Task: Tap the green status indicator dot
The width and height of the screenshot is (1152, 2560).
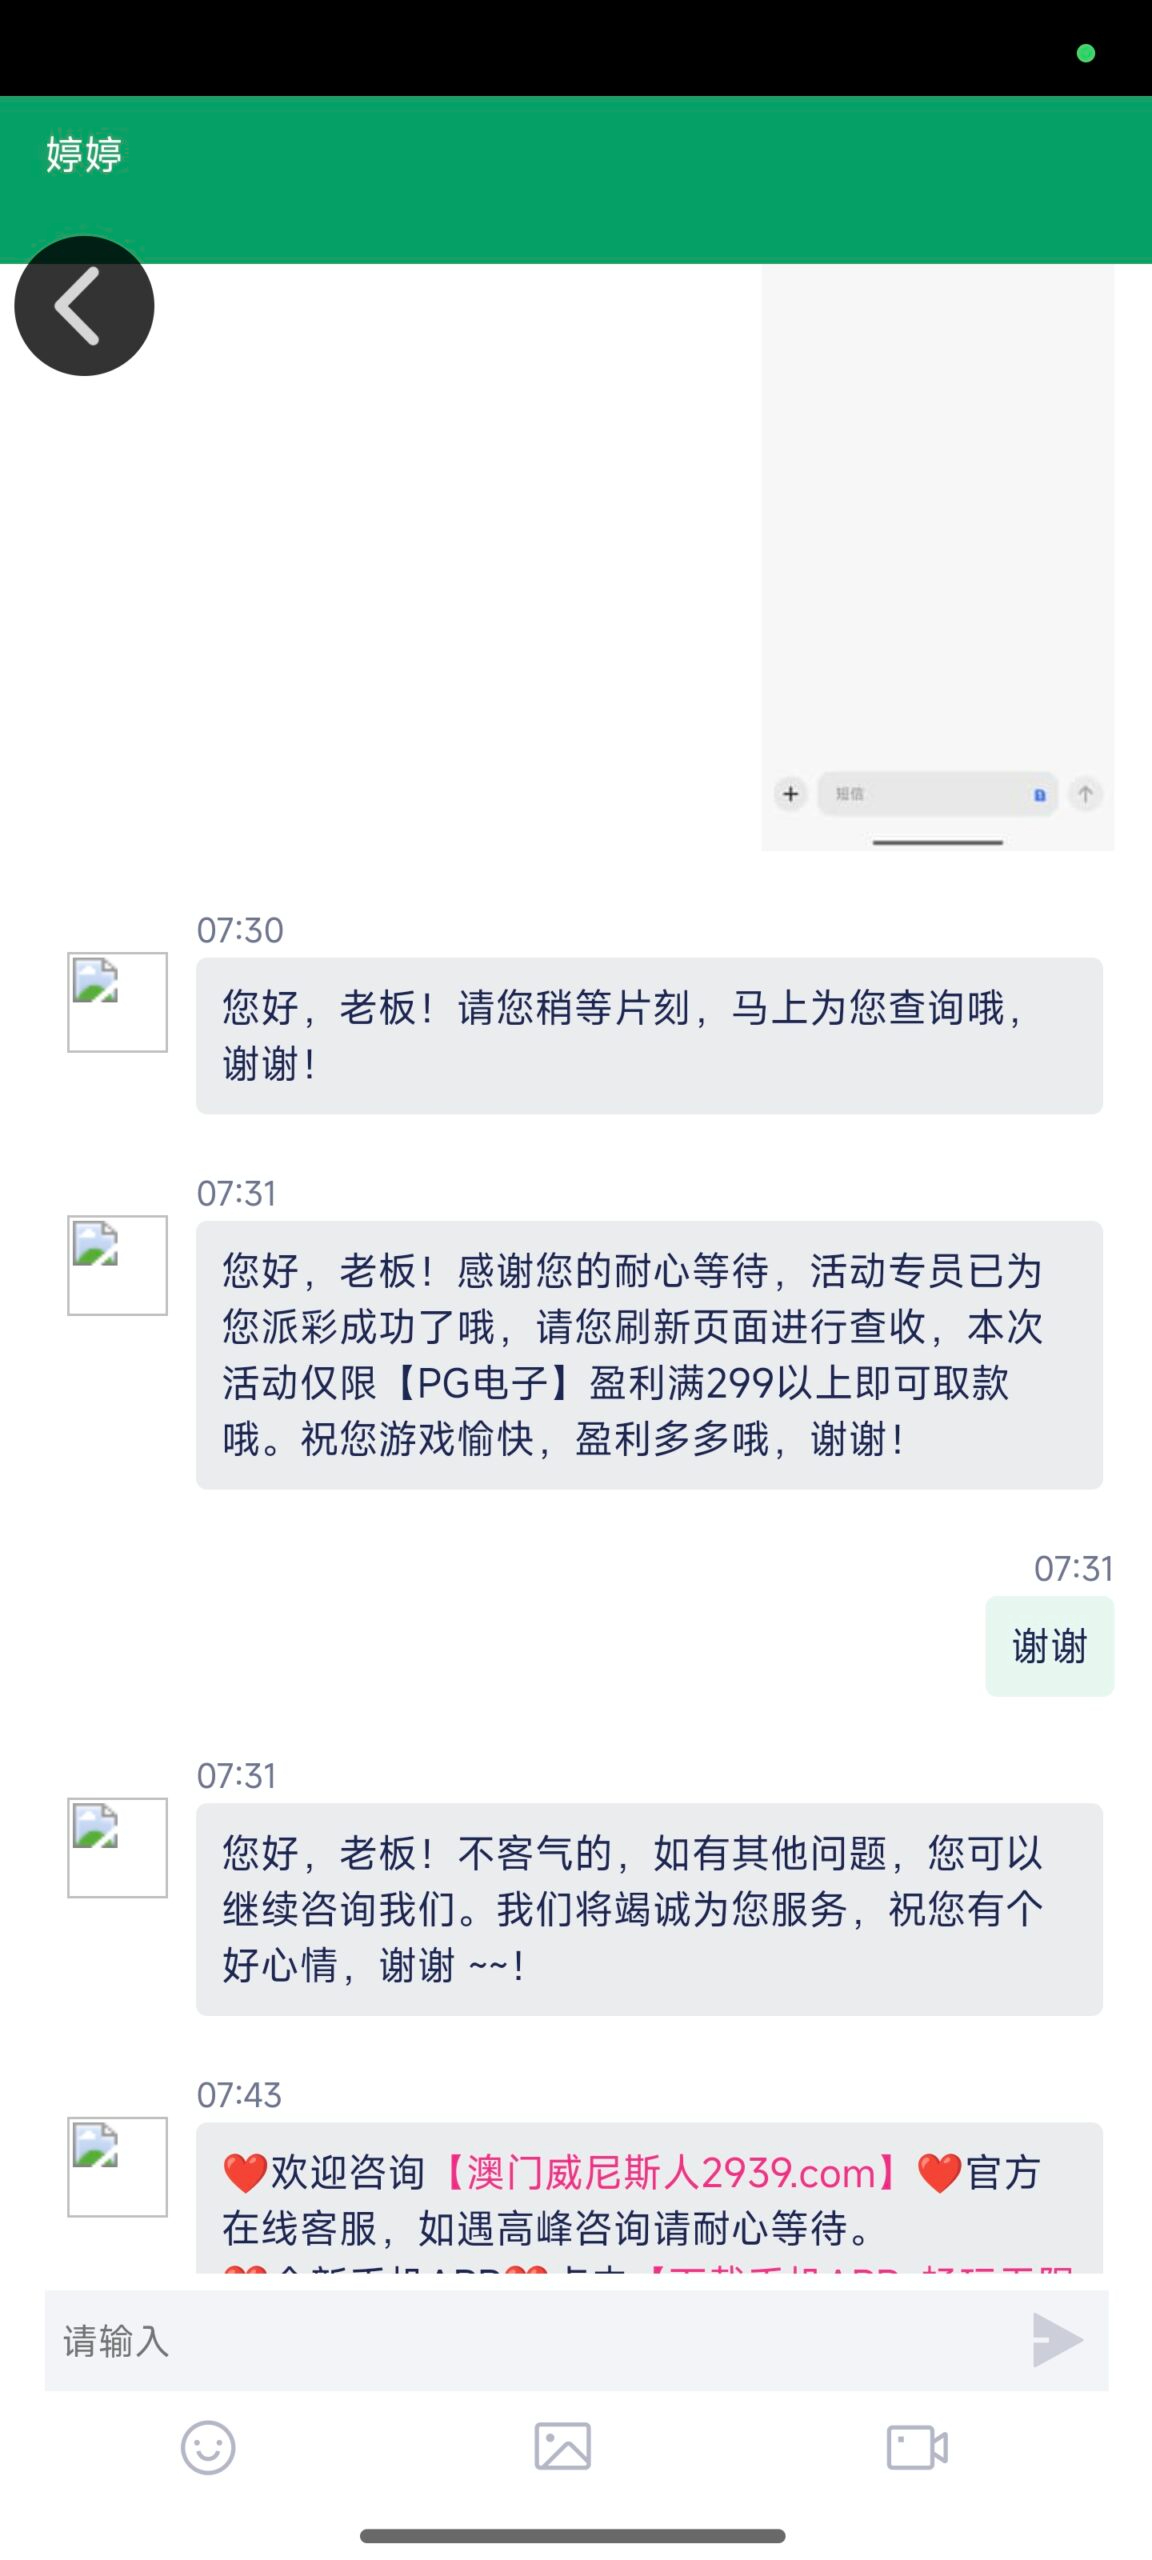Action: click(x=1085, y=53)
